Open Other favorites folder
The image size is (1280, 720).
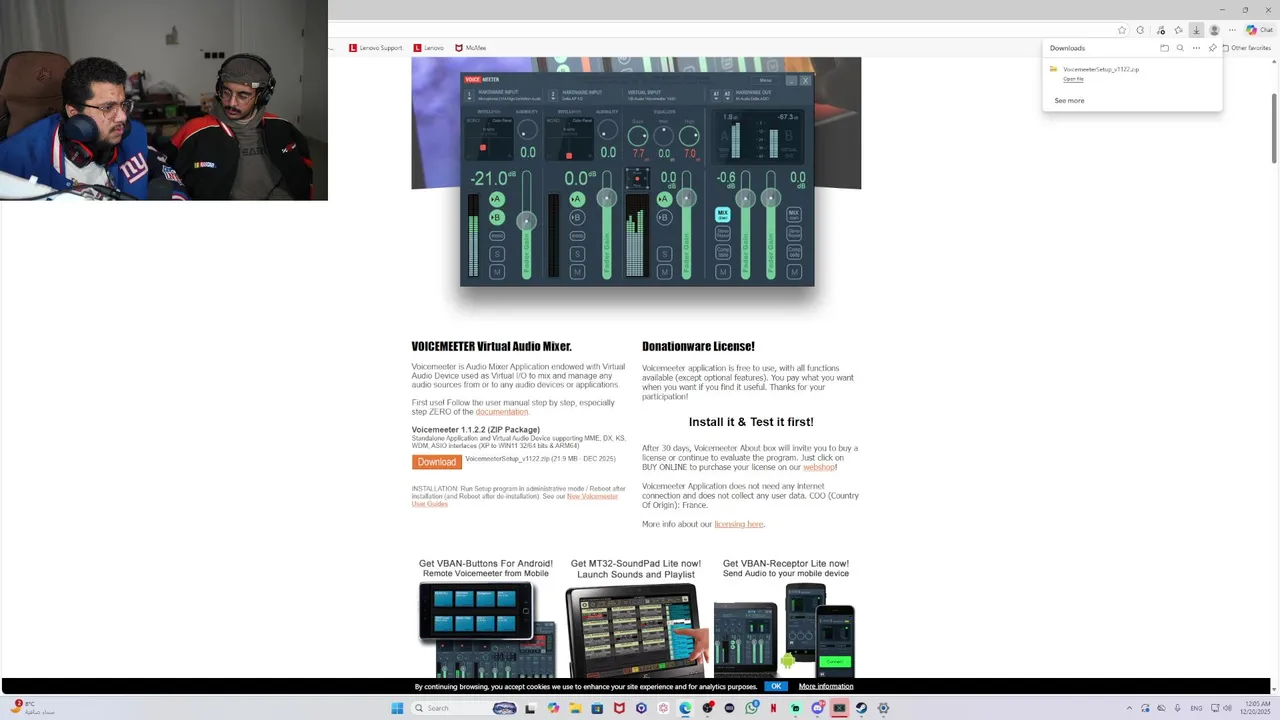pos(1246,48)
